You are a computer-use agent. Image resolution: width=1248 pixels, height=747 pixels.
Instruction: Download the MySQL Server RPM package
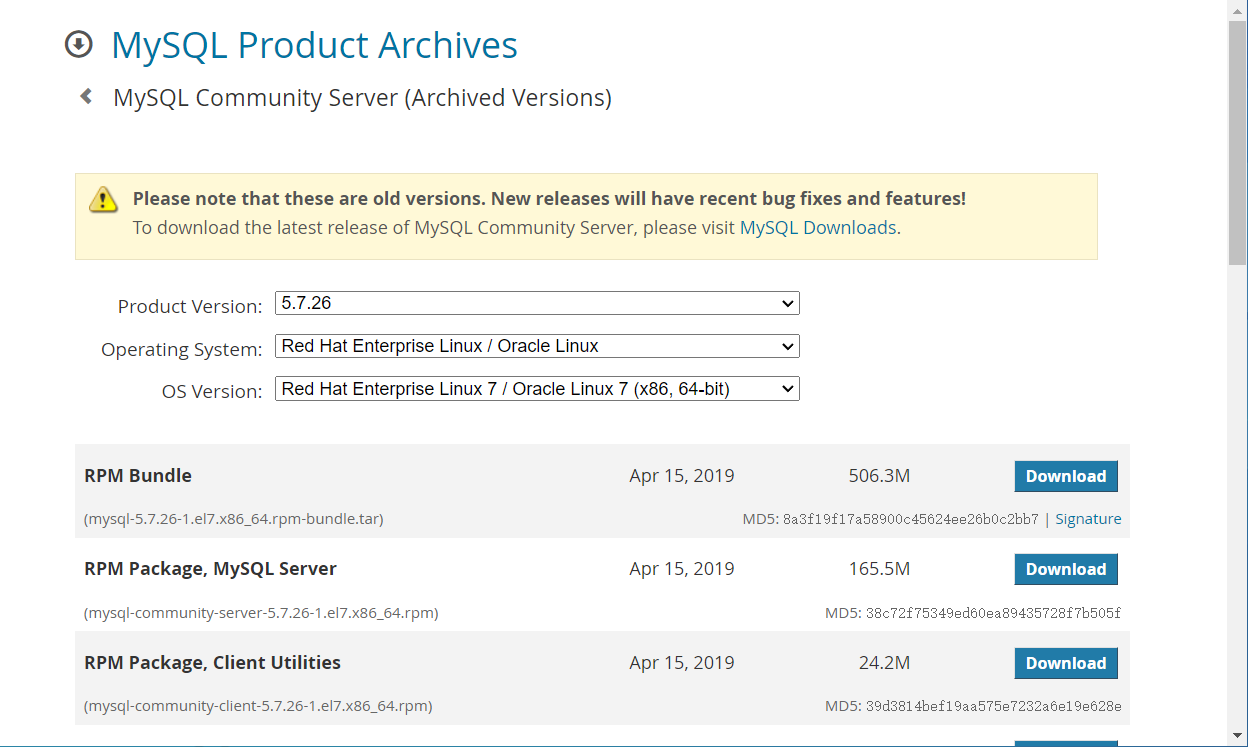[1066, 569]
